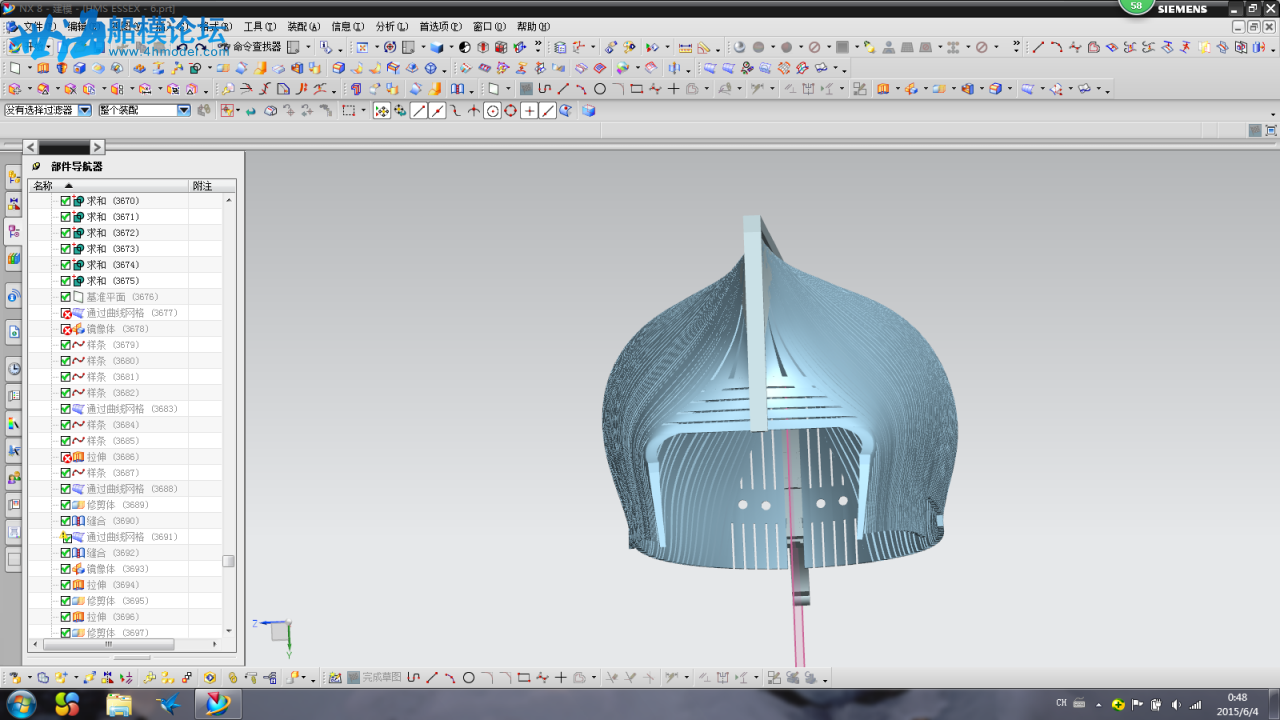Open the Part Navigator tab in the resource bar
The image size is (1280, 720).
click(14, 231)
